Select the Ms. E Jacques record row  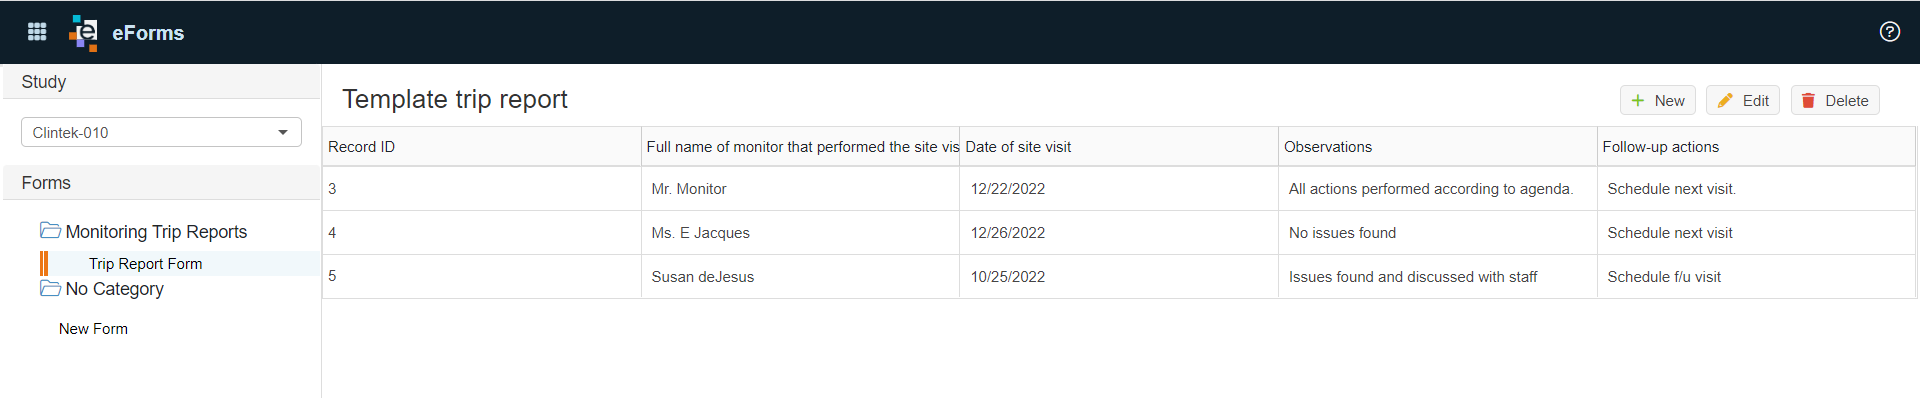pyautogui.click(x=1119, y=233)
